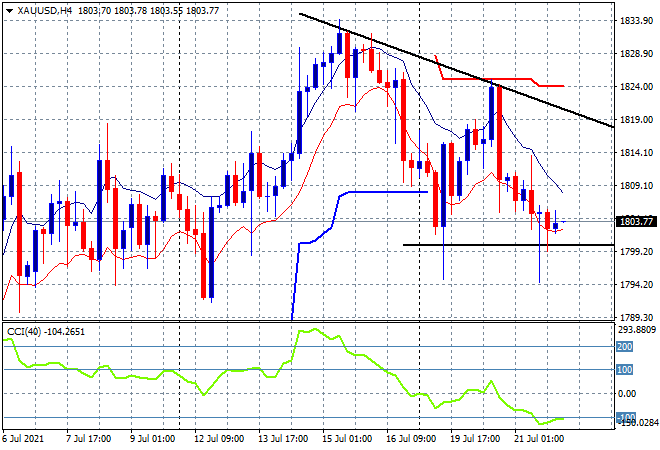The image size is (660, 450).
Task: Click the 1789.30 price axis label
Action: point(636,317)
